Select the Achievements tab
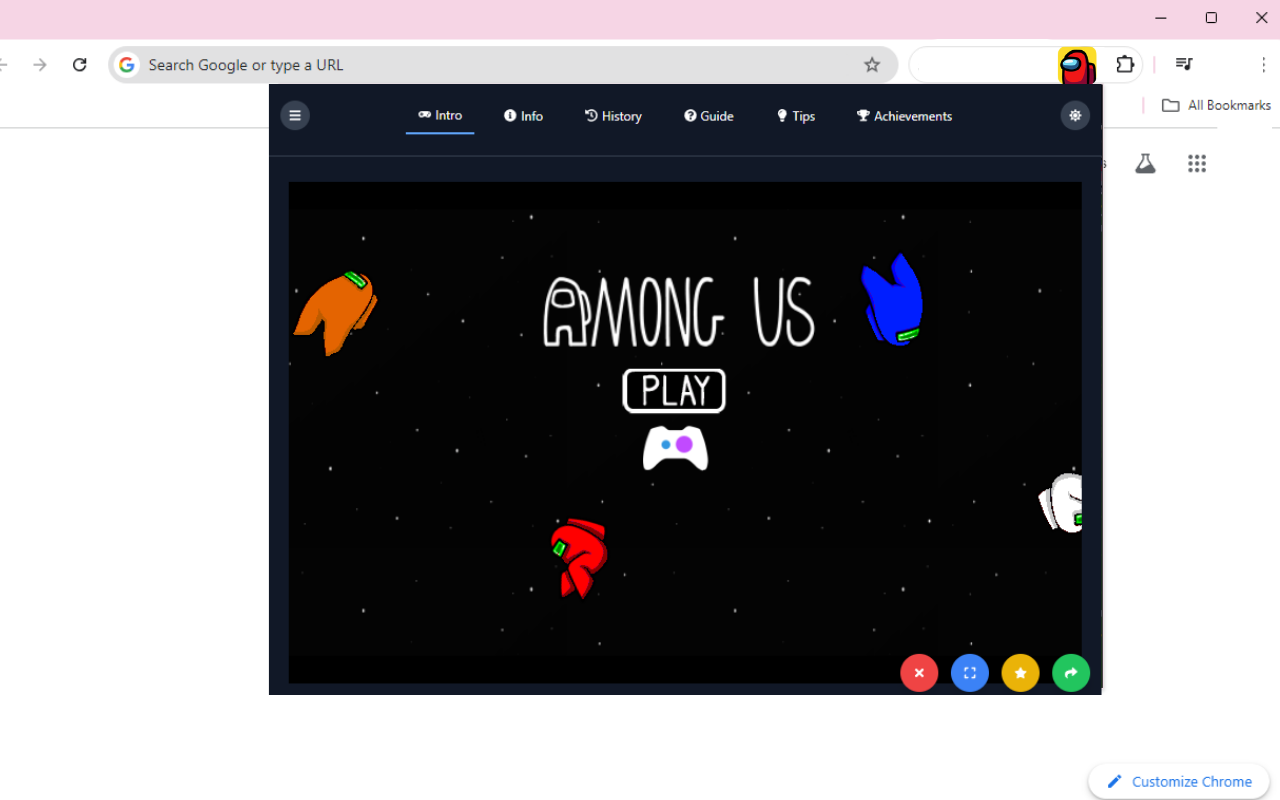 (x=904, y=116)
